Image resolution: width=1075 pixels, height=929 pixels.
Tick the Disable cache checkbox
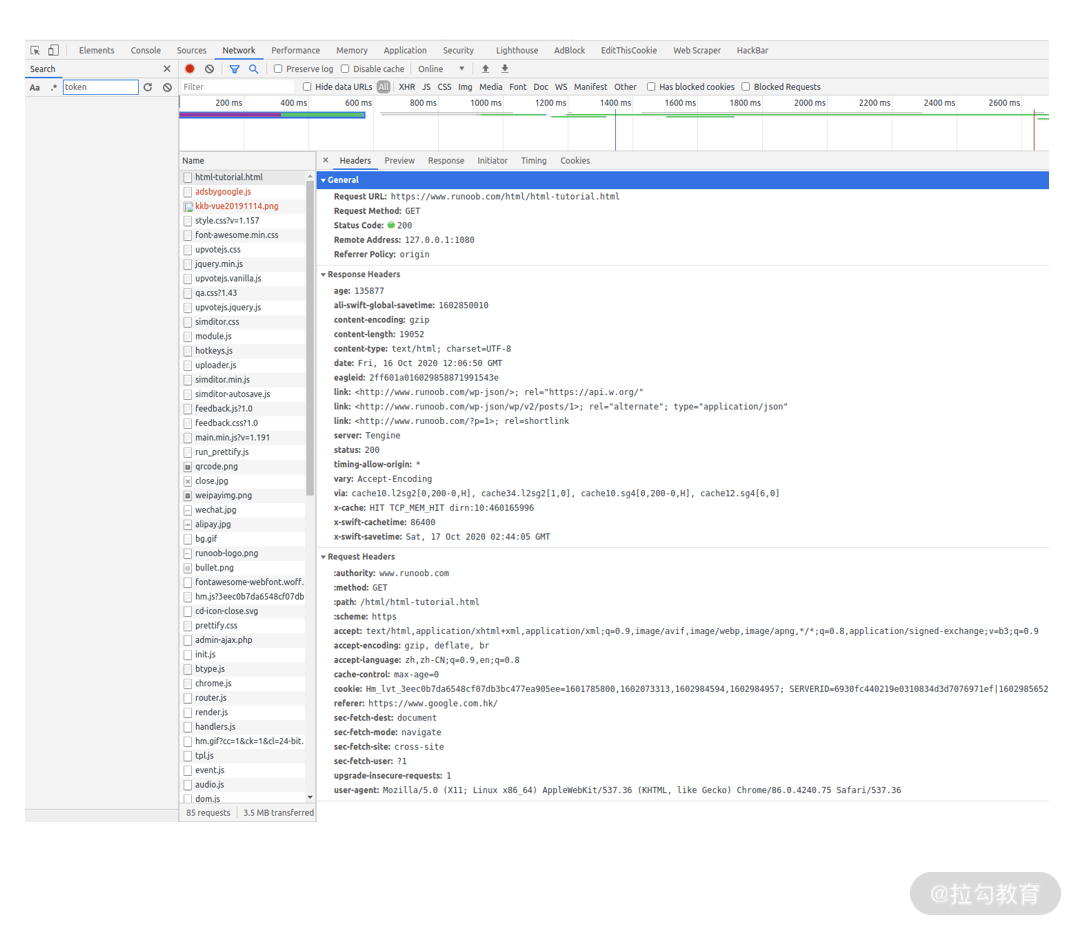[x=346, y=69]
